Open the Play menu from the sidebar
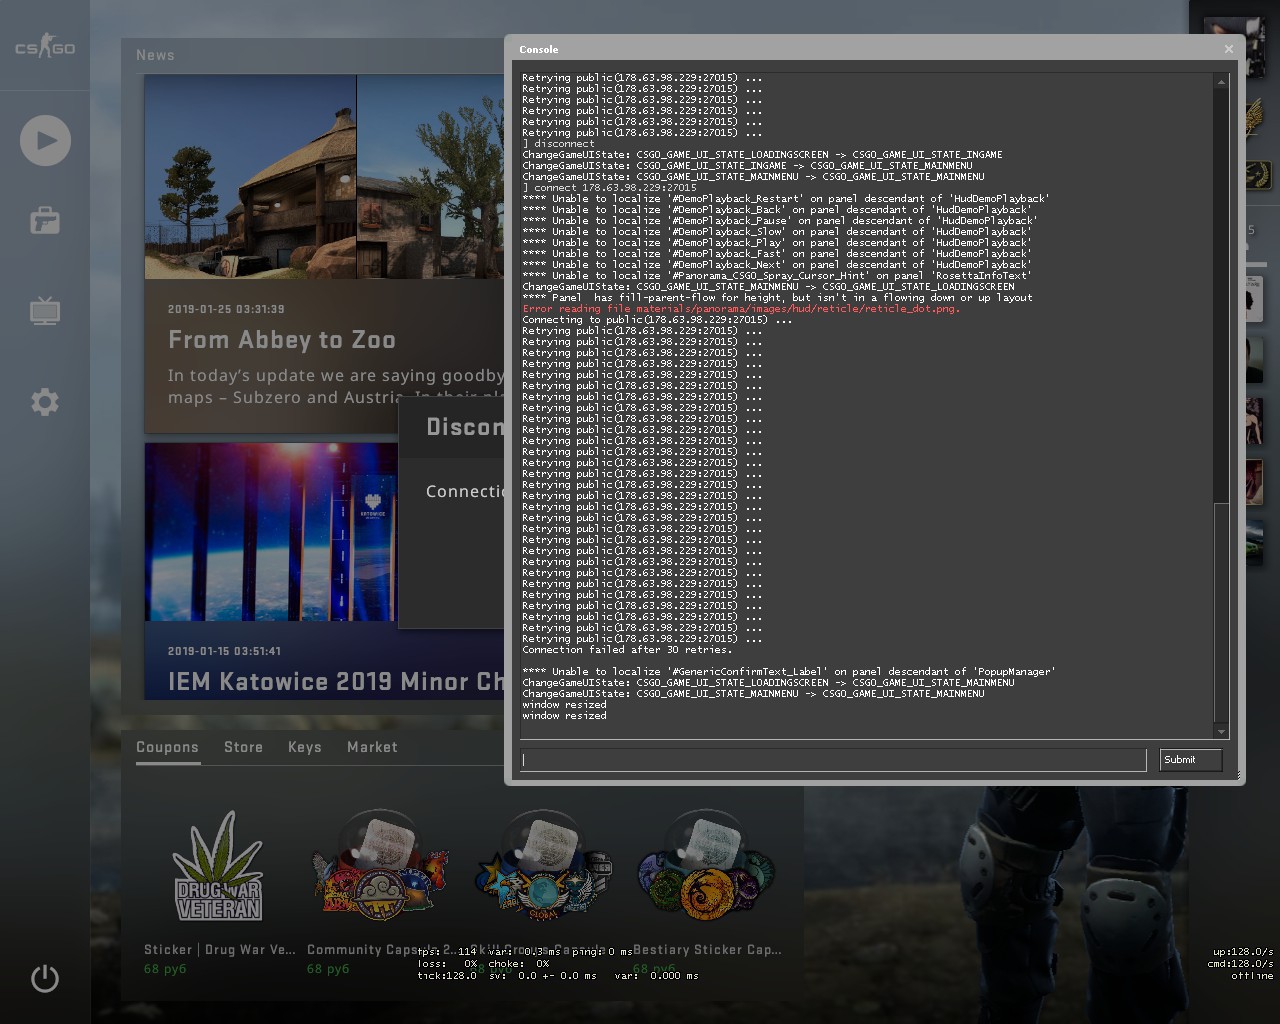The image size is (1280, 1024). coord(45,140)
